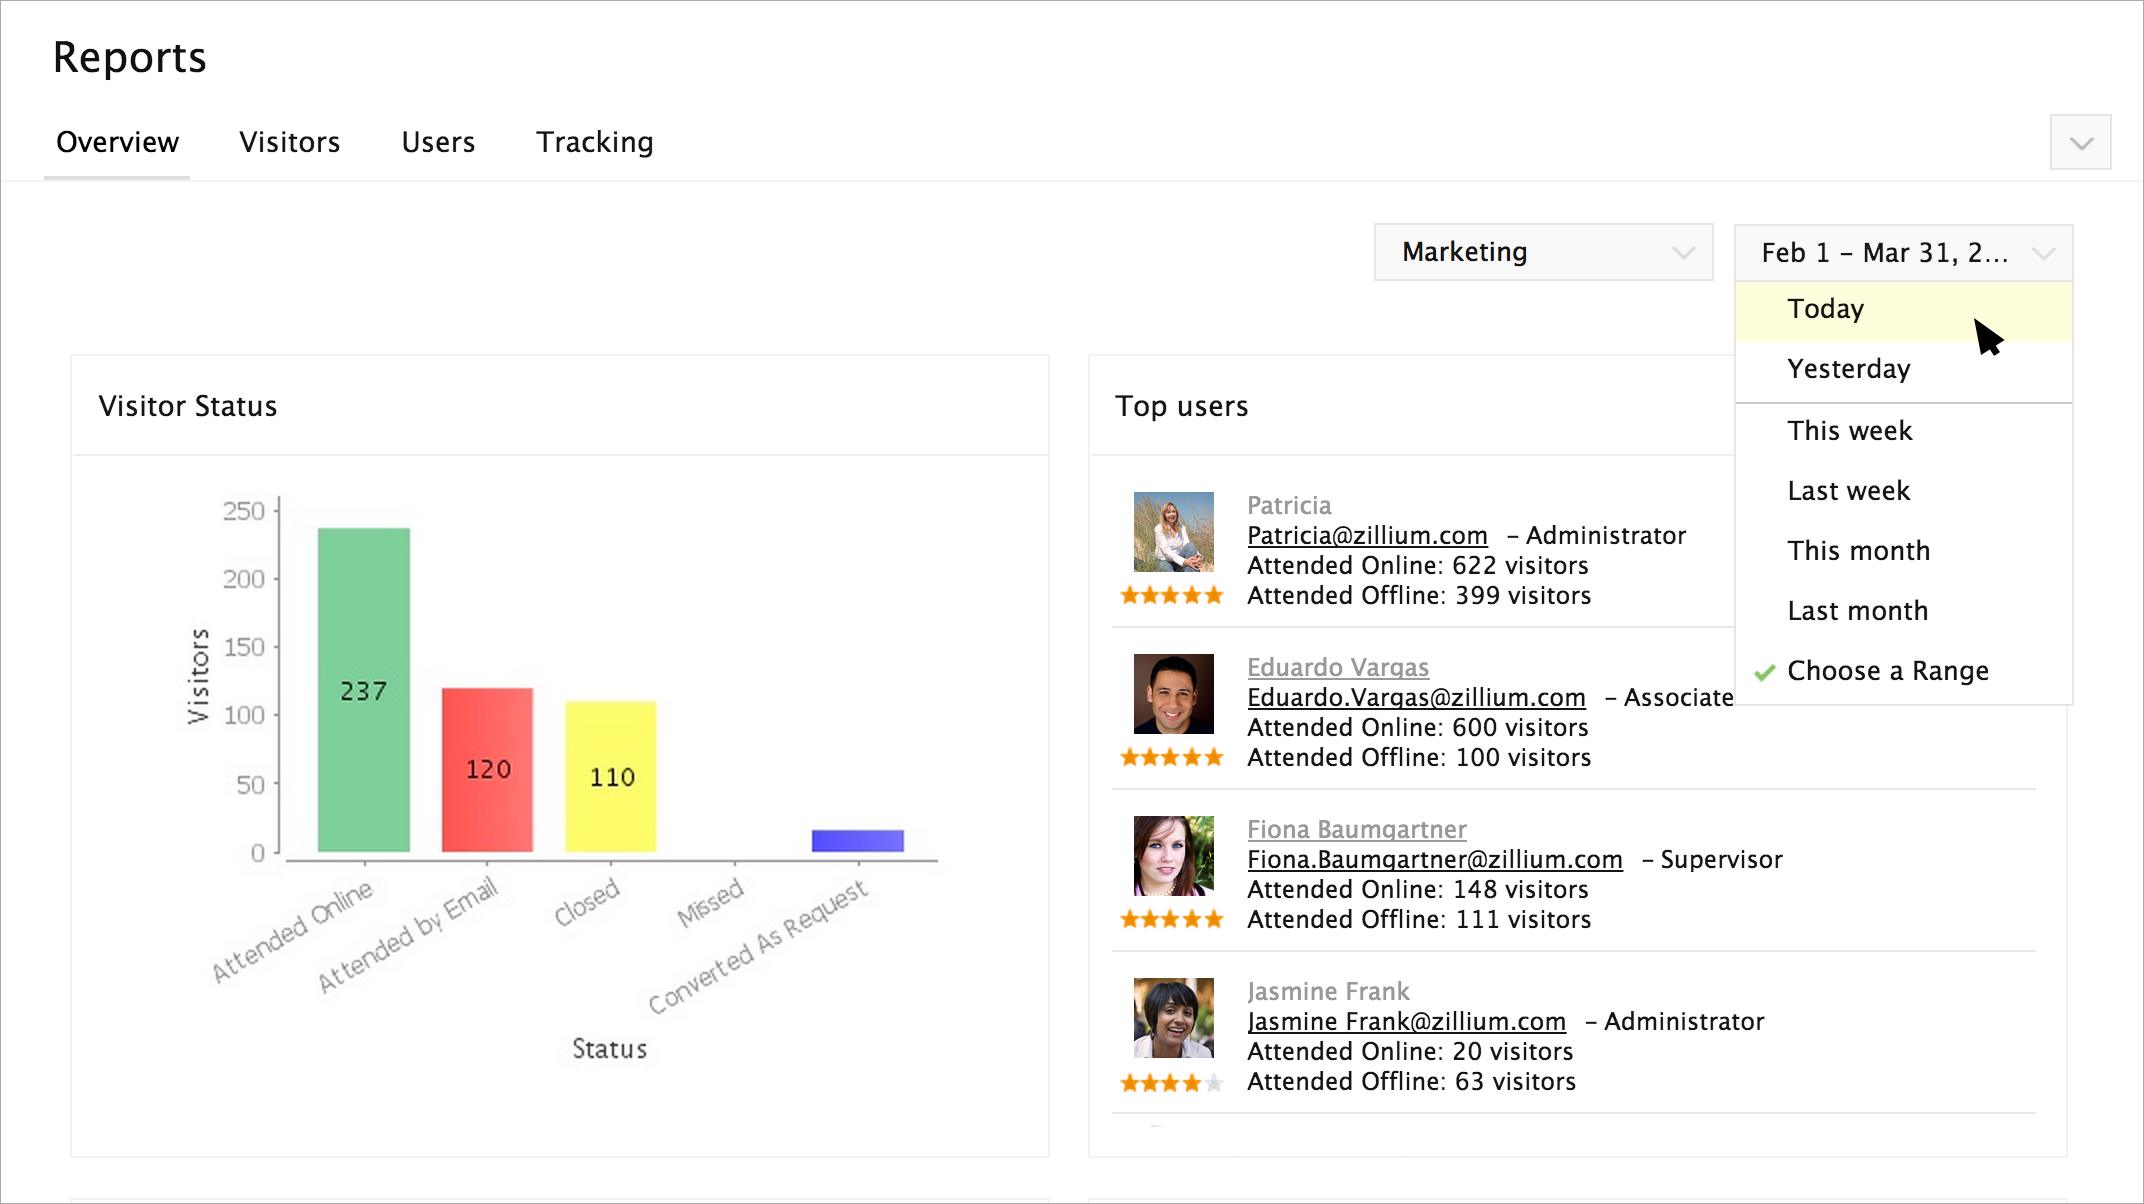Click Patricia's profile photo
2144x1204 pixels.
click(x=1173, y=531)
